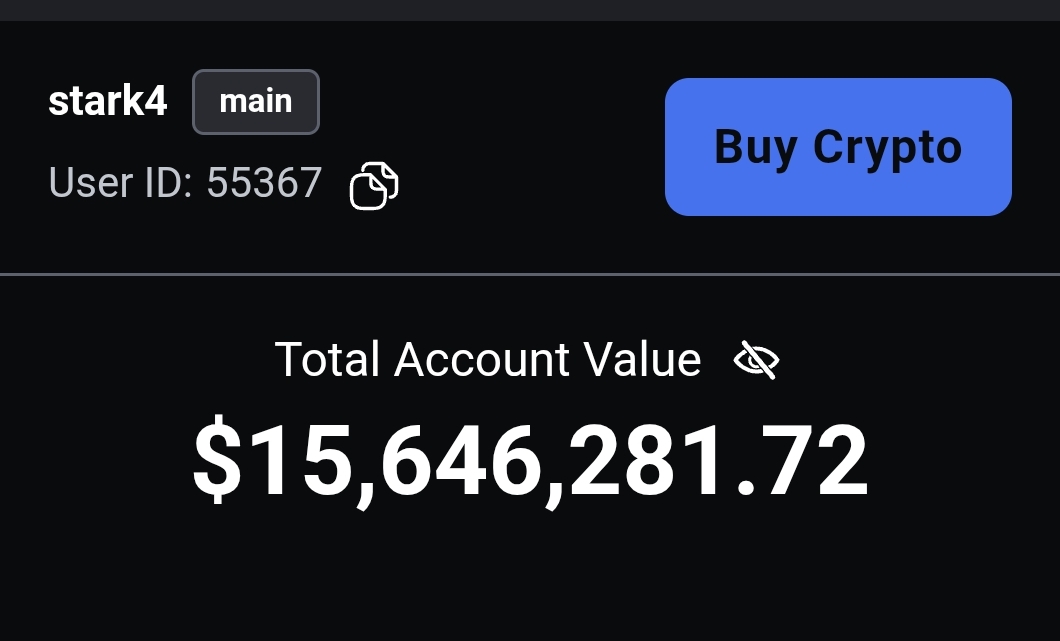Click the Total Account Value label
Screen dimensions: 1060x641
click(x=488, y=359)
